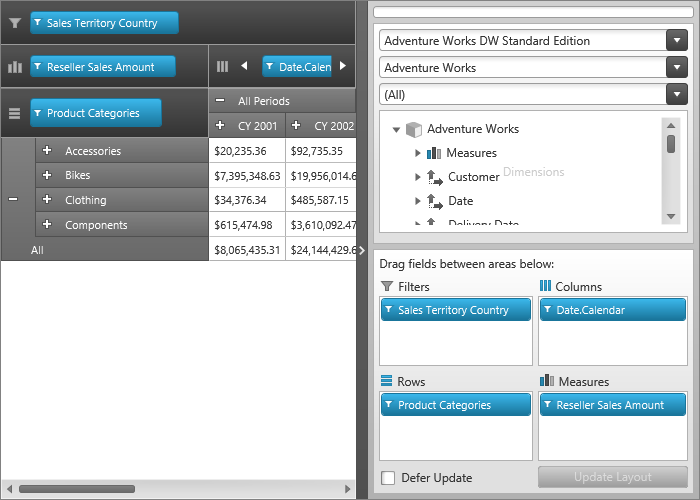Click filter icon on Product Categories in Rows list
Viewport: 700px width, 500px height.
(x=389, y=404)
